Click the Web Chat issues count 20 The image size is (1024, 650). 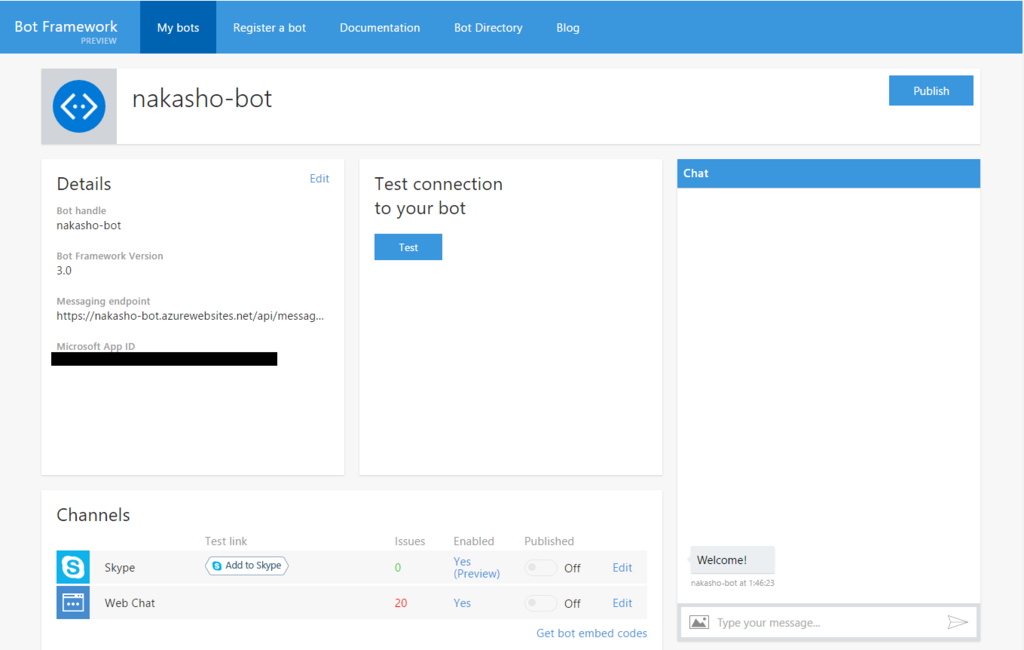coord(400,603)
